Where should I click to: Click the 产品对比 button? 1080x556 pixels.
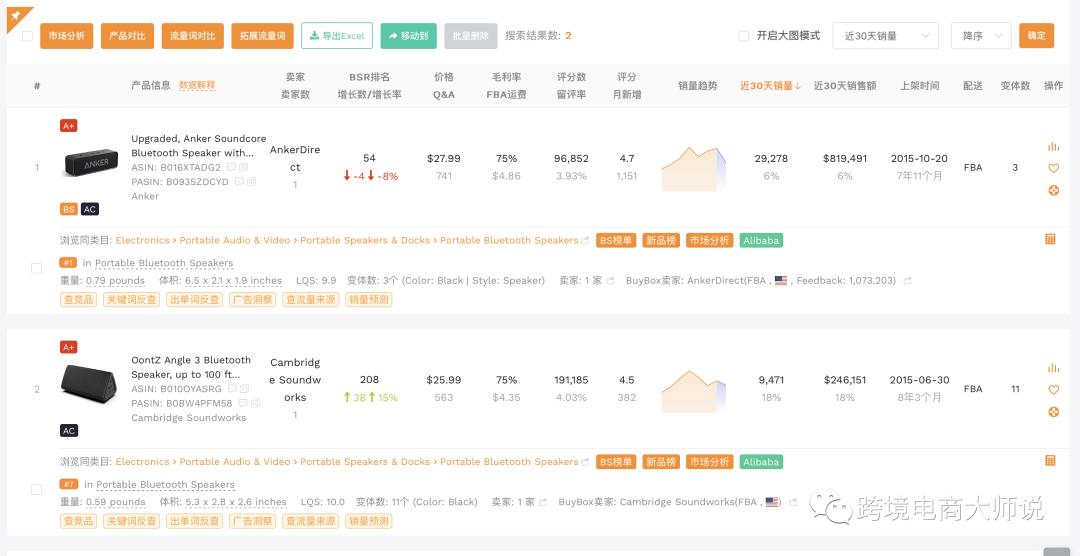[x=127, y=36]
